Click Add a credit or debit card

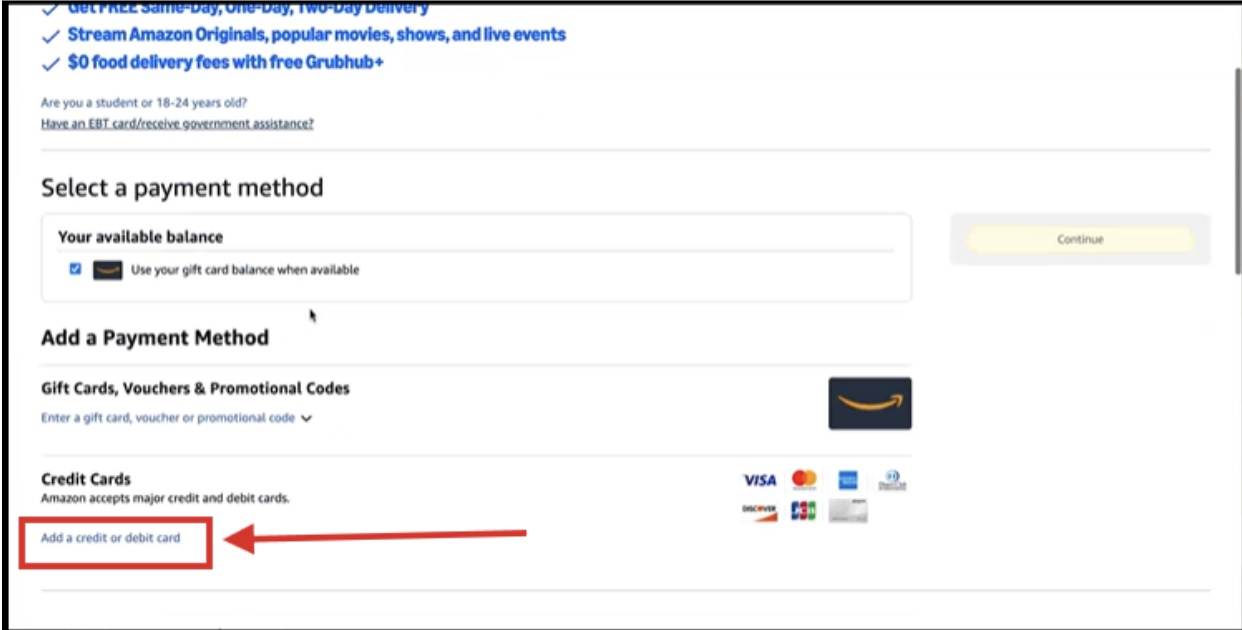pos(111,538)
